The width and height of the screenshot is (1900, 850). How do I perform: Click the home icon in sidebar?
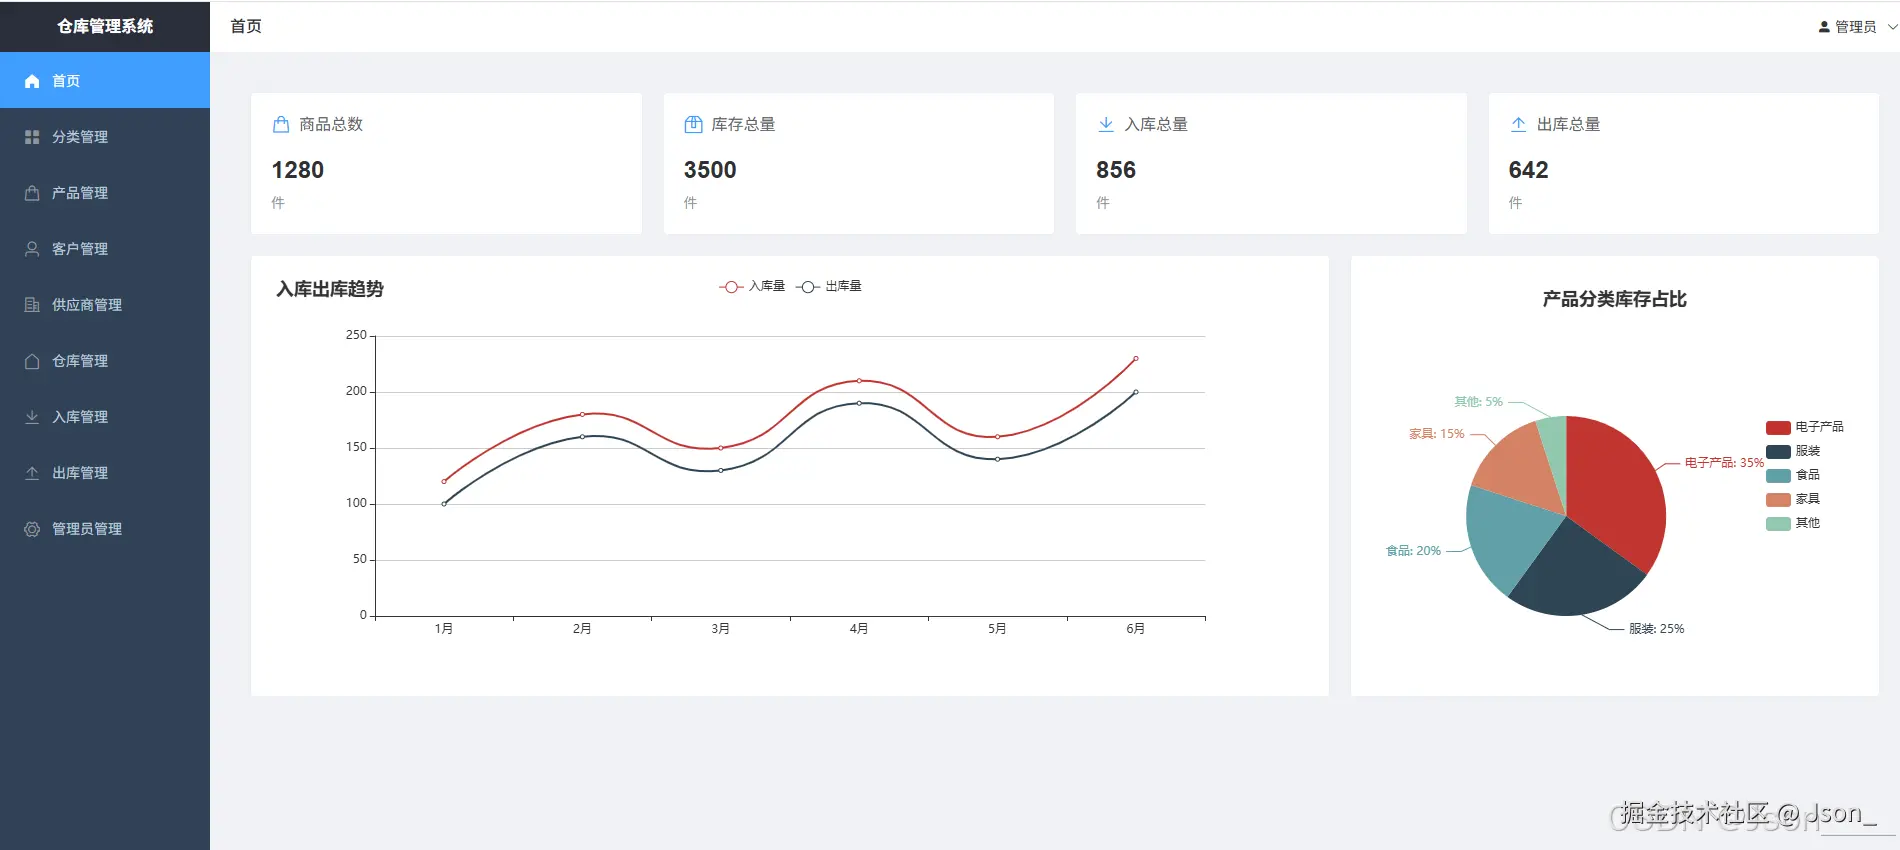pyautogui.click(x=32, y=81)
